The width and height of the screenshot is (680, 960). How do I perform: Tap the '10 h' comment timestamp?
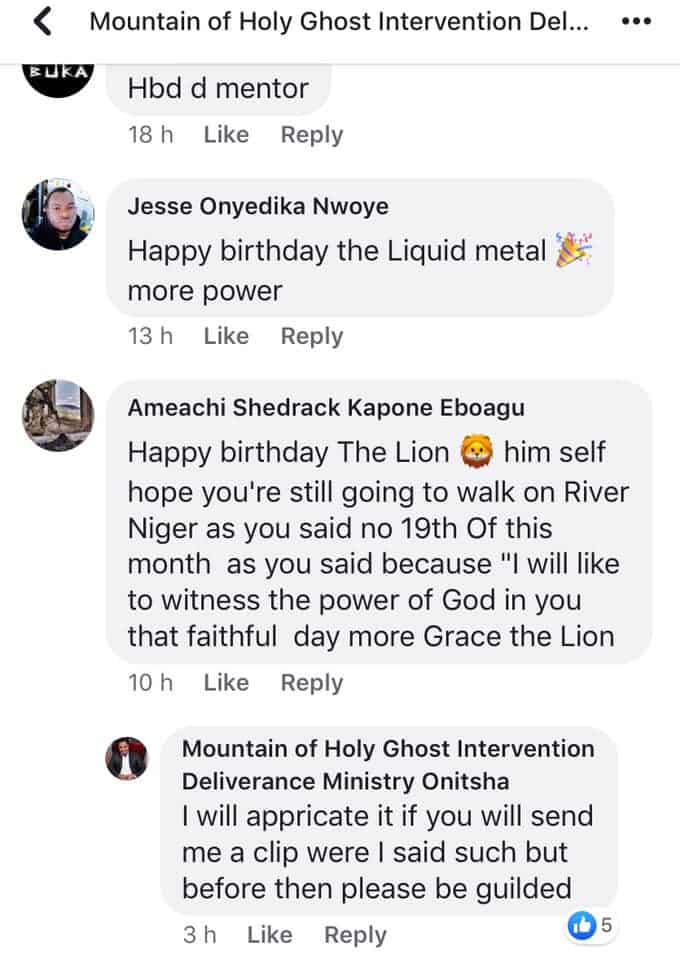(x=150, y=683)
